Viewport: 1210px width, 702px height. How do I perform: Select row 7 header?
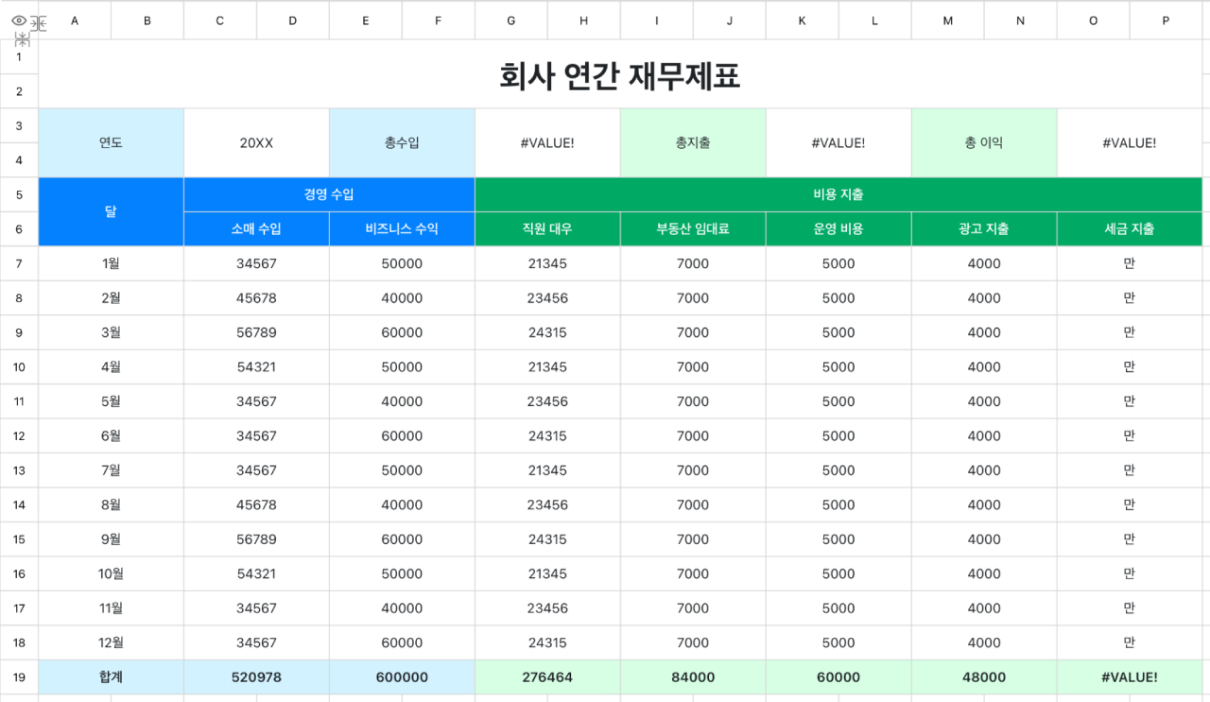(x=19, y=264)
